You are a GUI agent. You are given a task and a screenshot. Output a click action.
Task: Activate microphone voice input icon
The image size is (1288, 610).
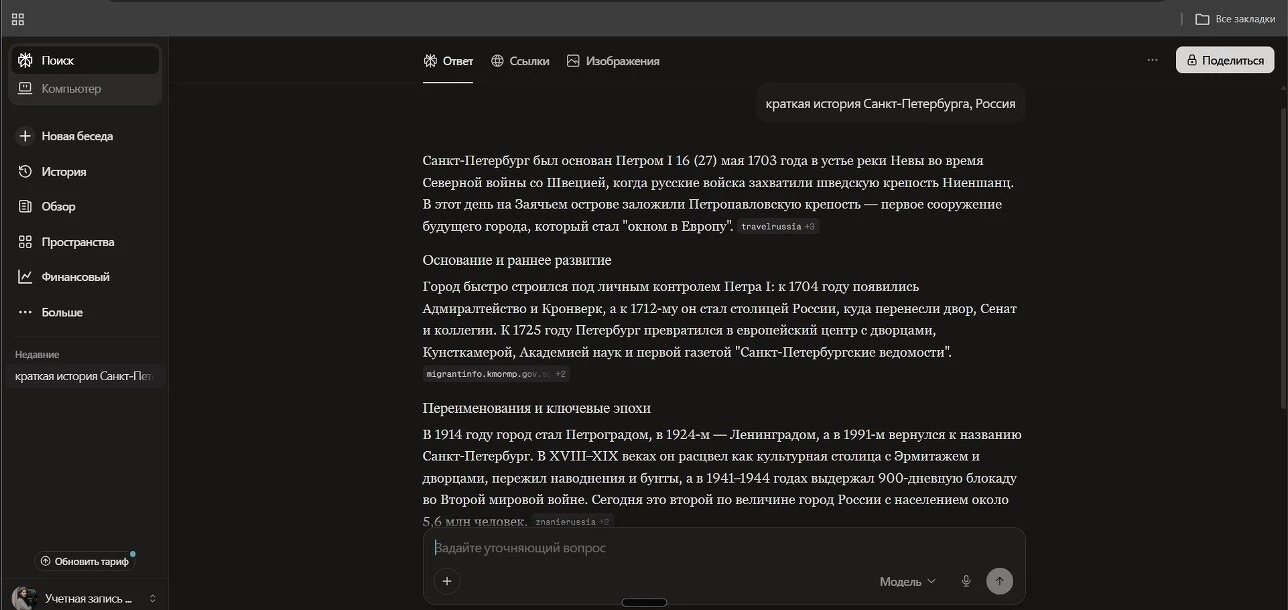click(966, 581)
